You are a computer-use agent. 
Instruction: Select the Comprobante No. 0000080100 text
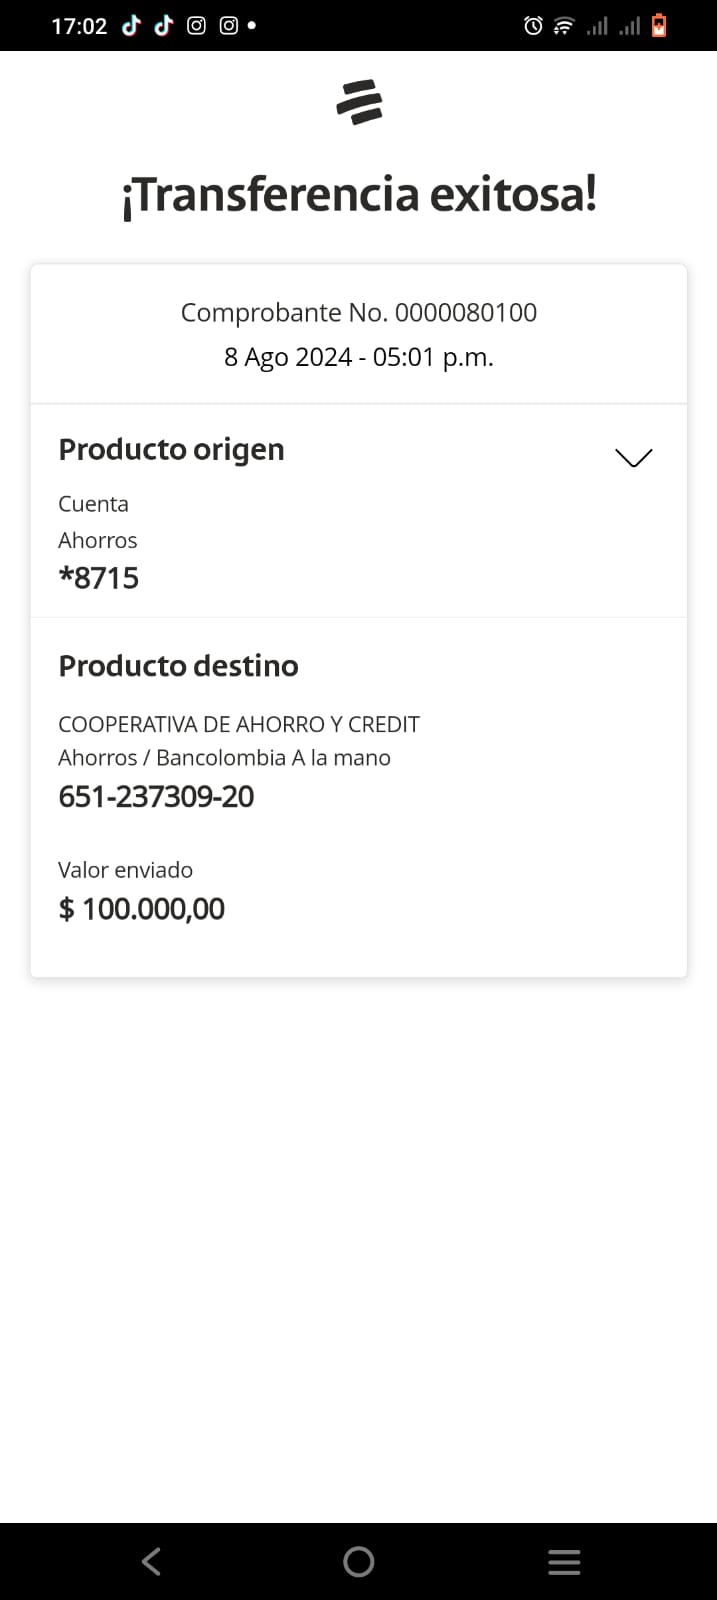(358, 313)
